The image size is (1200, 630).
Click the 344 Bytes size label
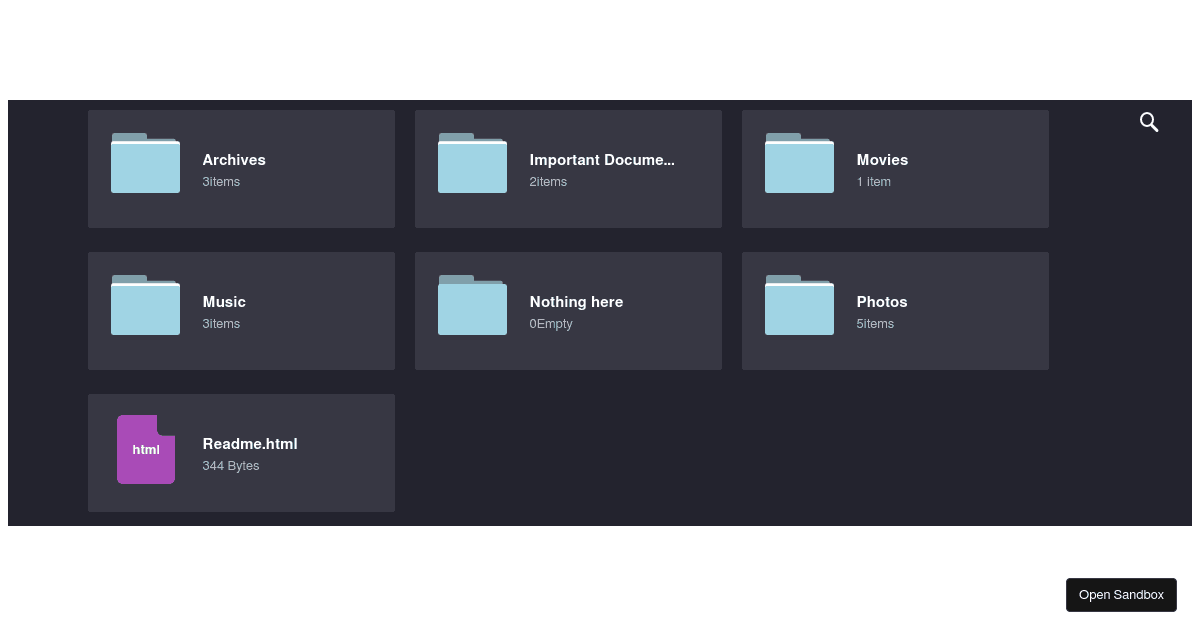point(231,466)
